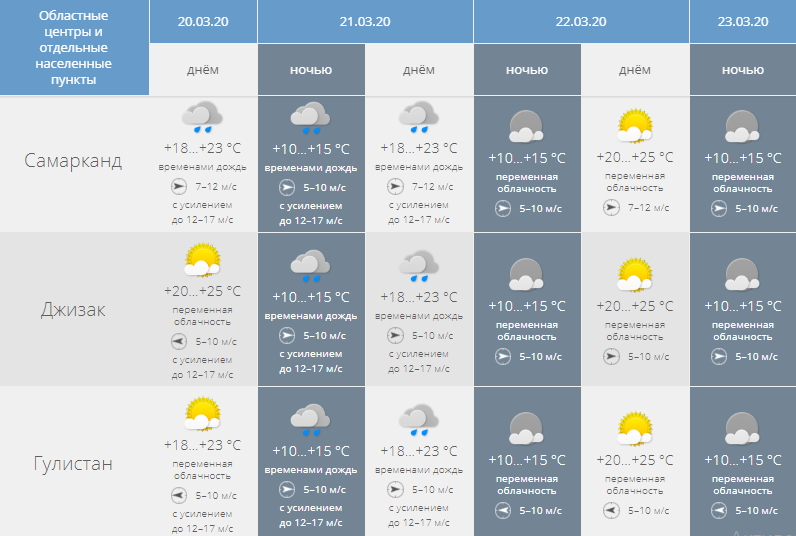The height and width of the screenshot is (536, 796).
Task: Click Gulistan's rain cloud icon for 21.03.20 daytime
Action: click(x=418, y=418)
